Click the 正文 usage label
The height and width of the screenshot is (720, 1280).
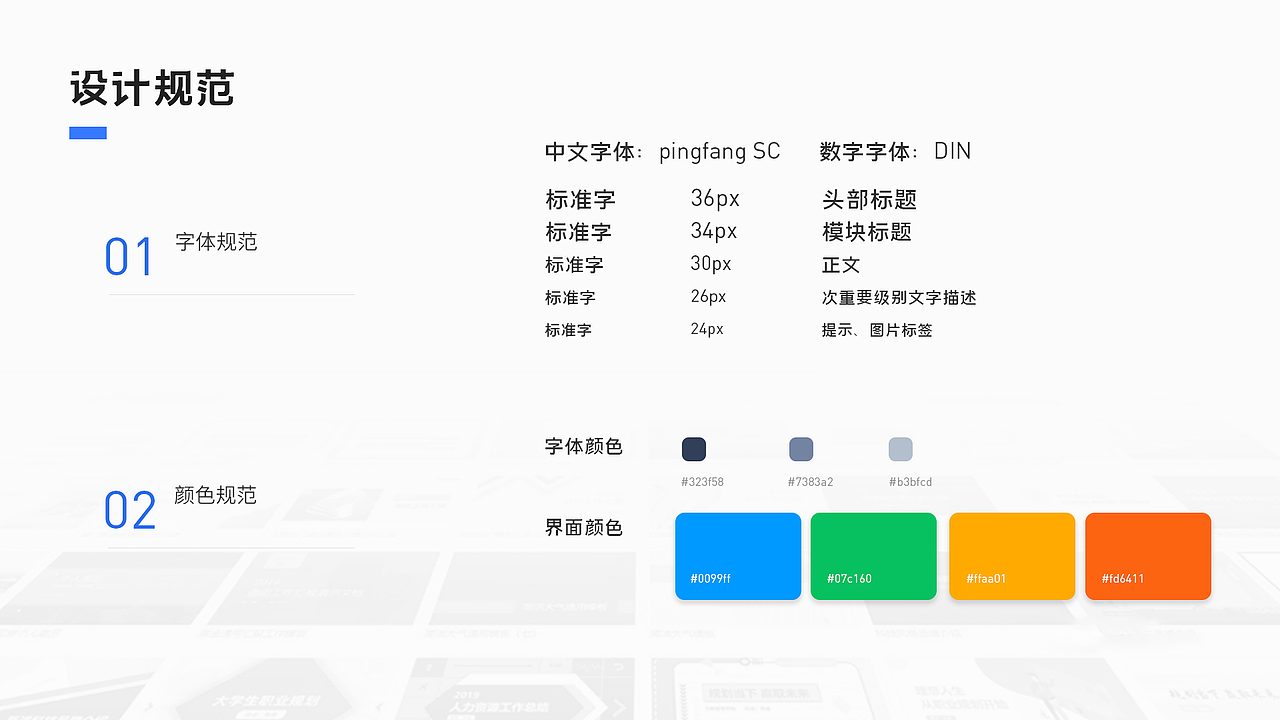pos(841,265)
